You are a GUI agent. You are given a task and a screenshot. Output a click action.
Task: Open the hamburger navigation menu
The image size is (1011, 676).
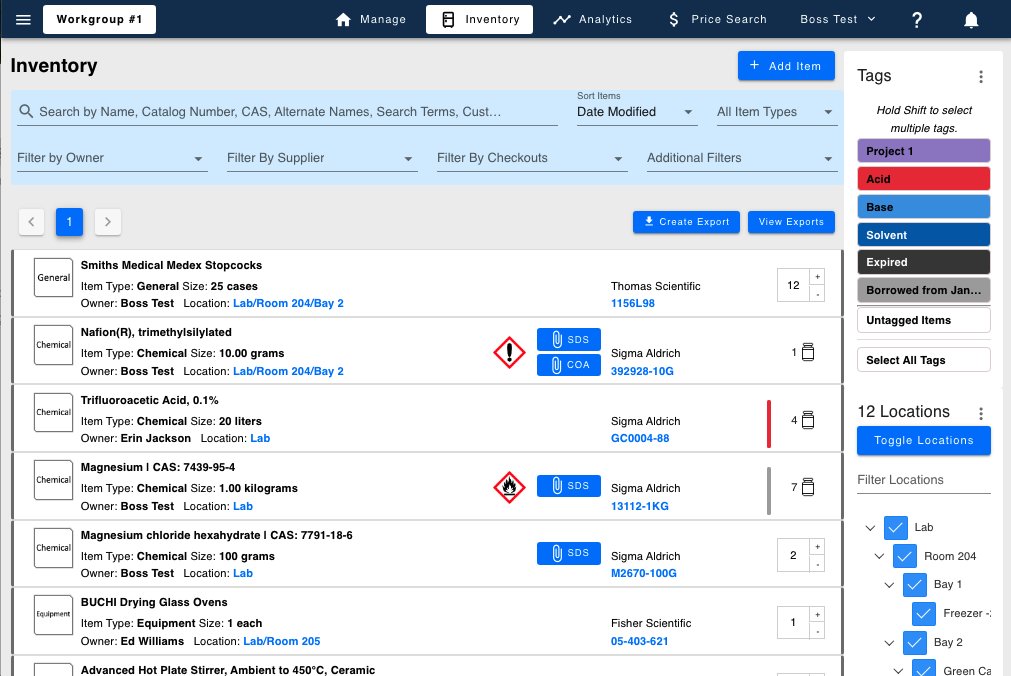pos(23,19)
